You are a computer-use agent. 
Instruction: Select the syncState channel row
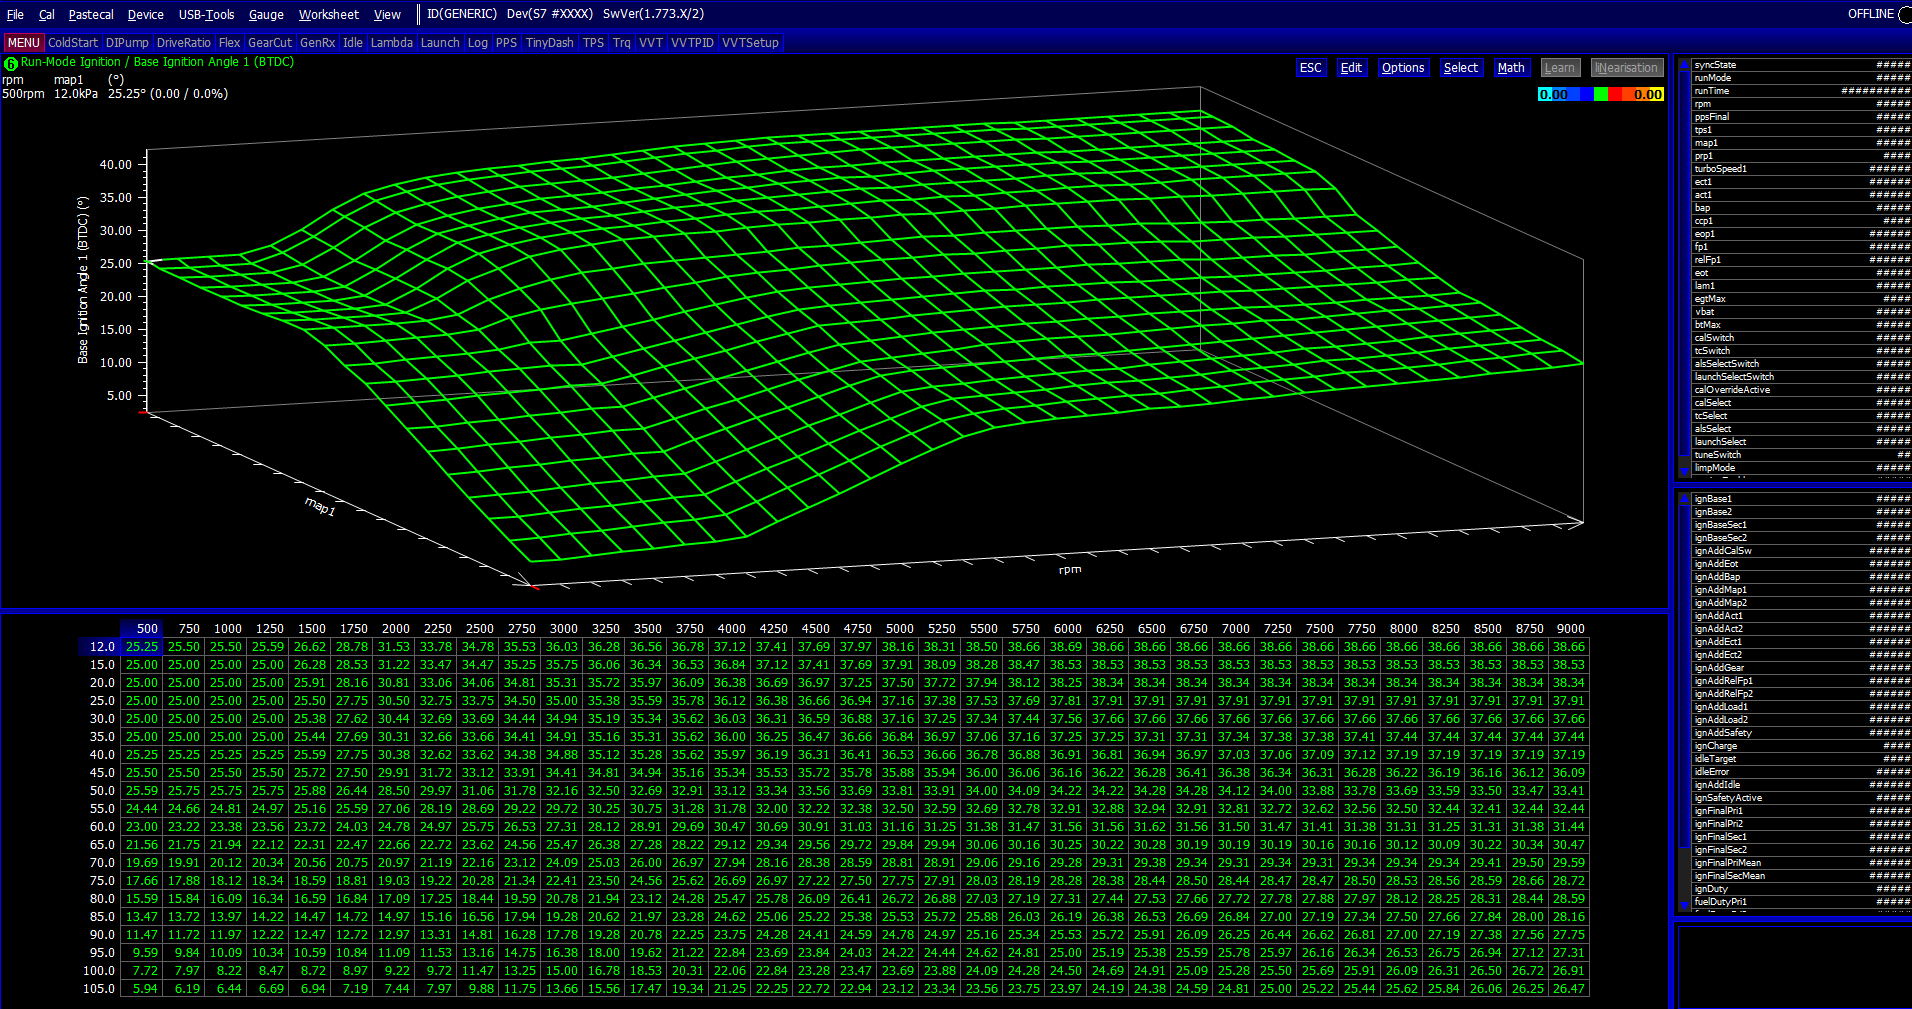tap(1801, 65)
